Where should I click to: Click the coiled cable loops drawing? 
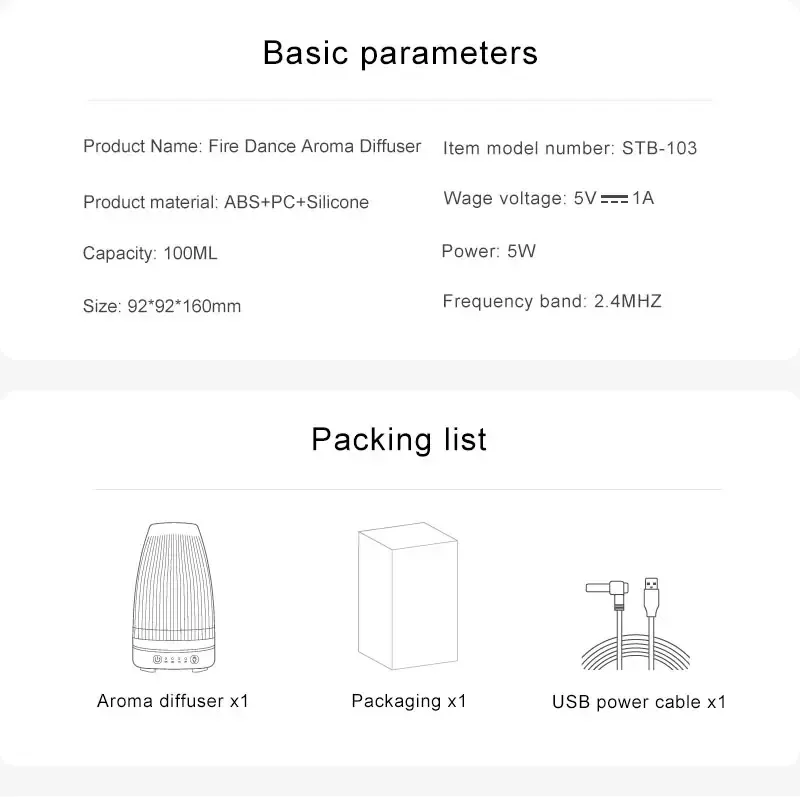coord(635,652)
